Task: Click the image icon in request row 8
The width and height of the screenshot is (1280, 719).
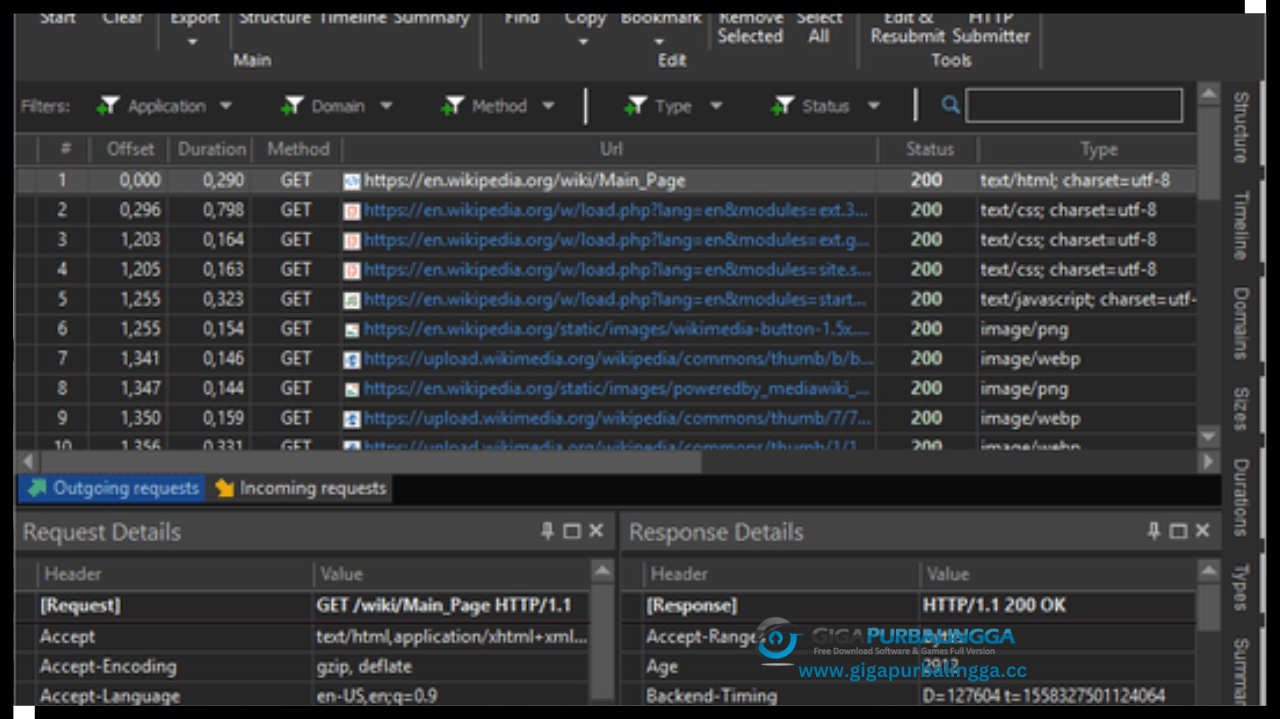Action: click(x=351, y=389)
